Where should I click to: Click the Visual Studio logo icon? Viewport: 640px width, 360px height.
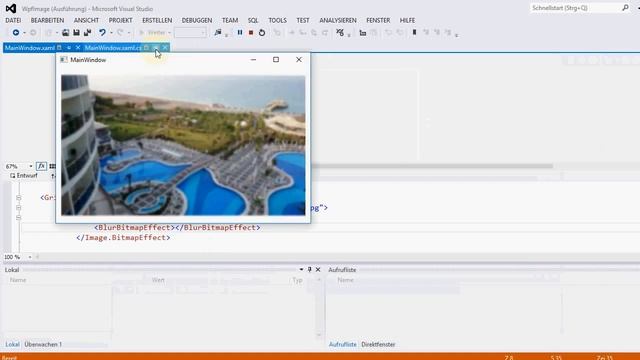click(x=11, y=8)
